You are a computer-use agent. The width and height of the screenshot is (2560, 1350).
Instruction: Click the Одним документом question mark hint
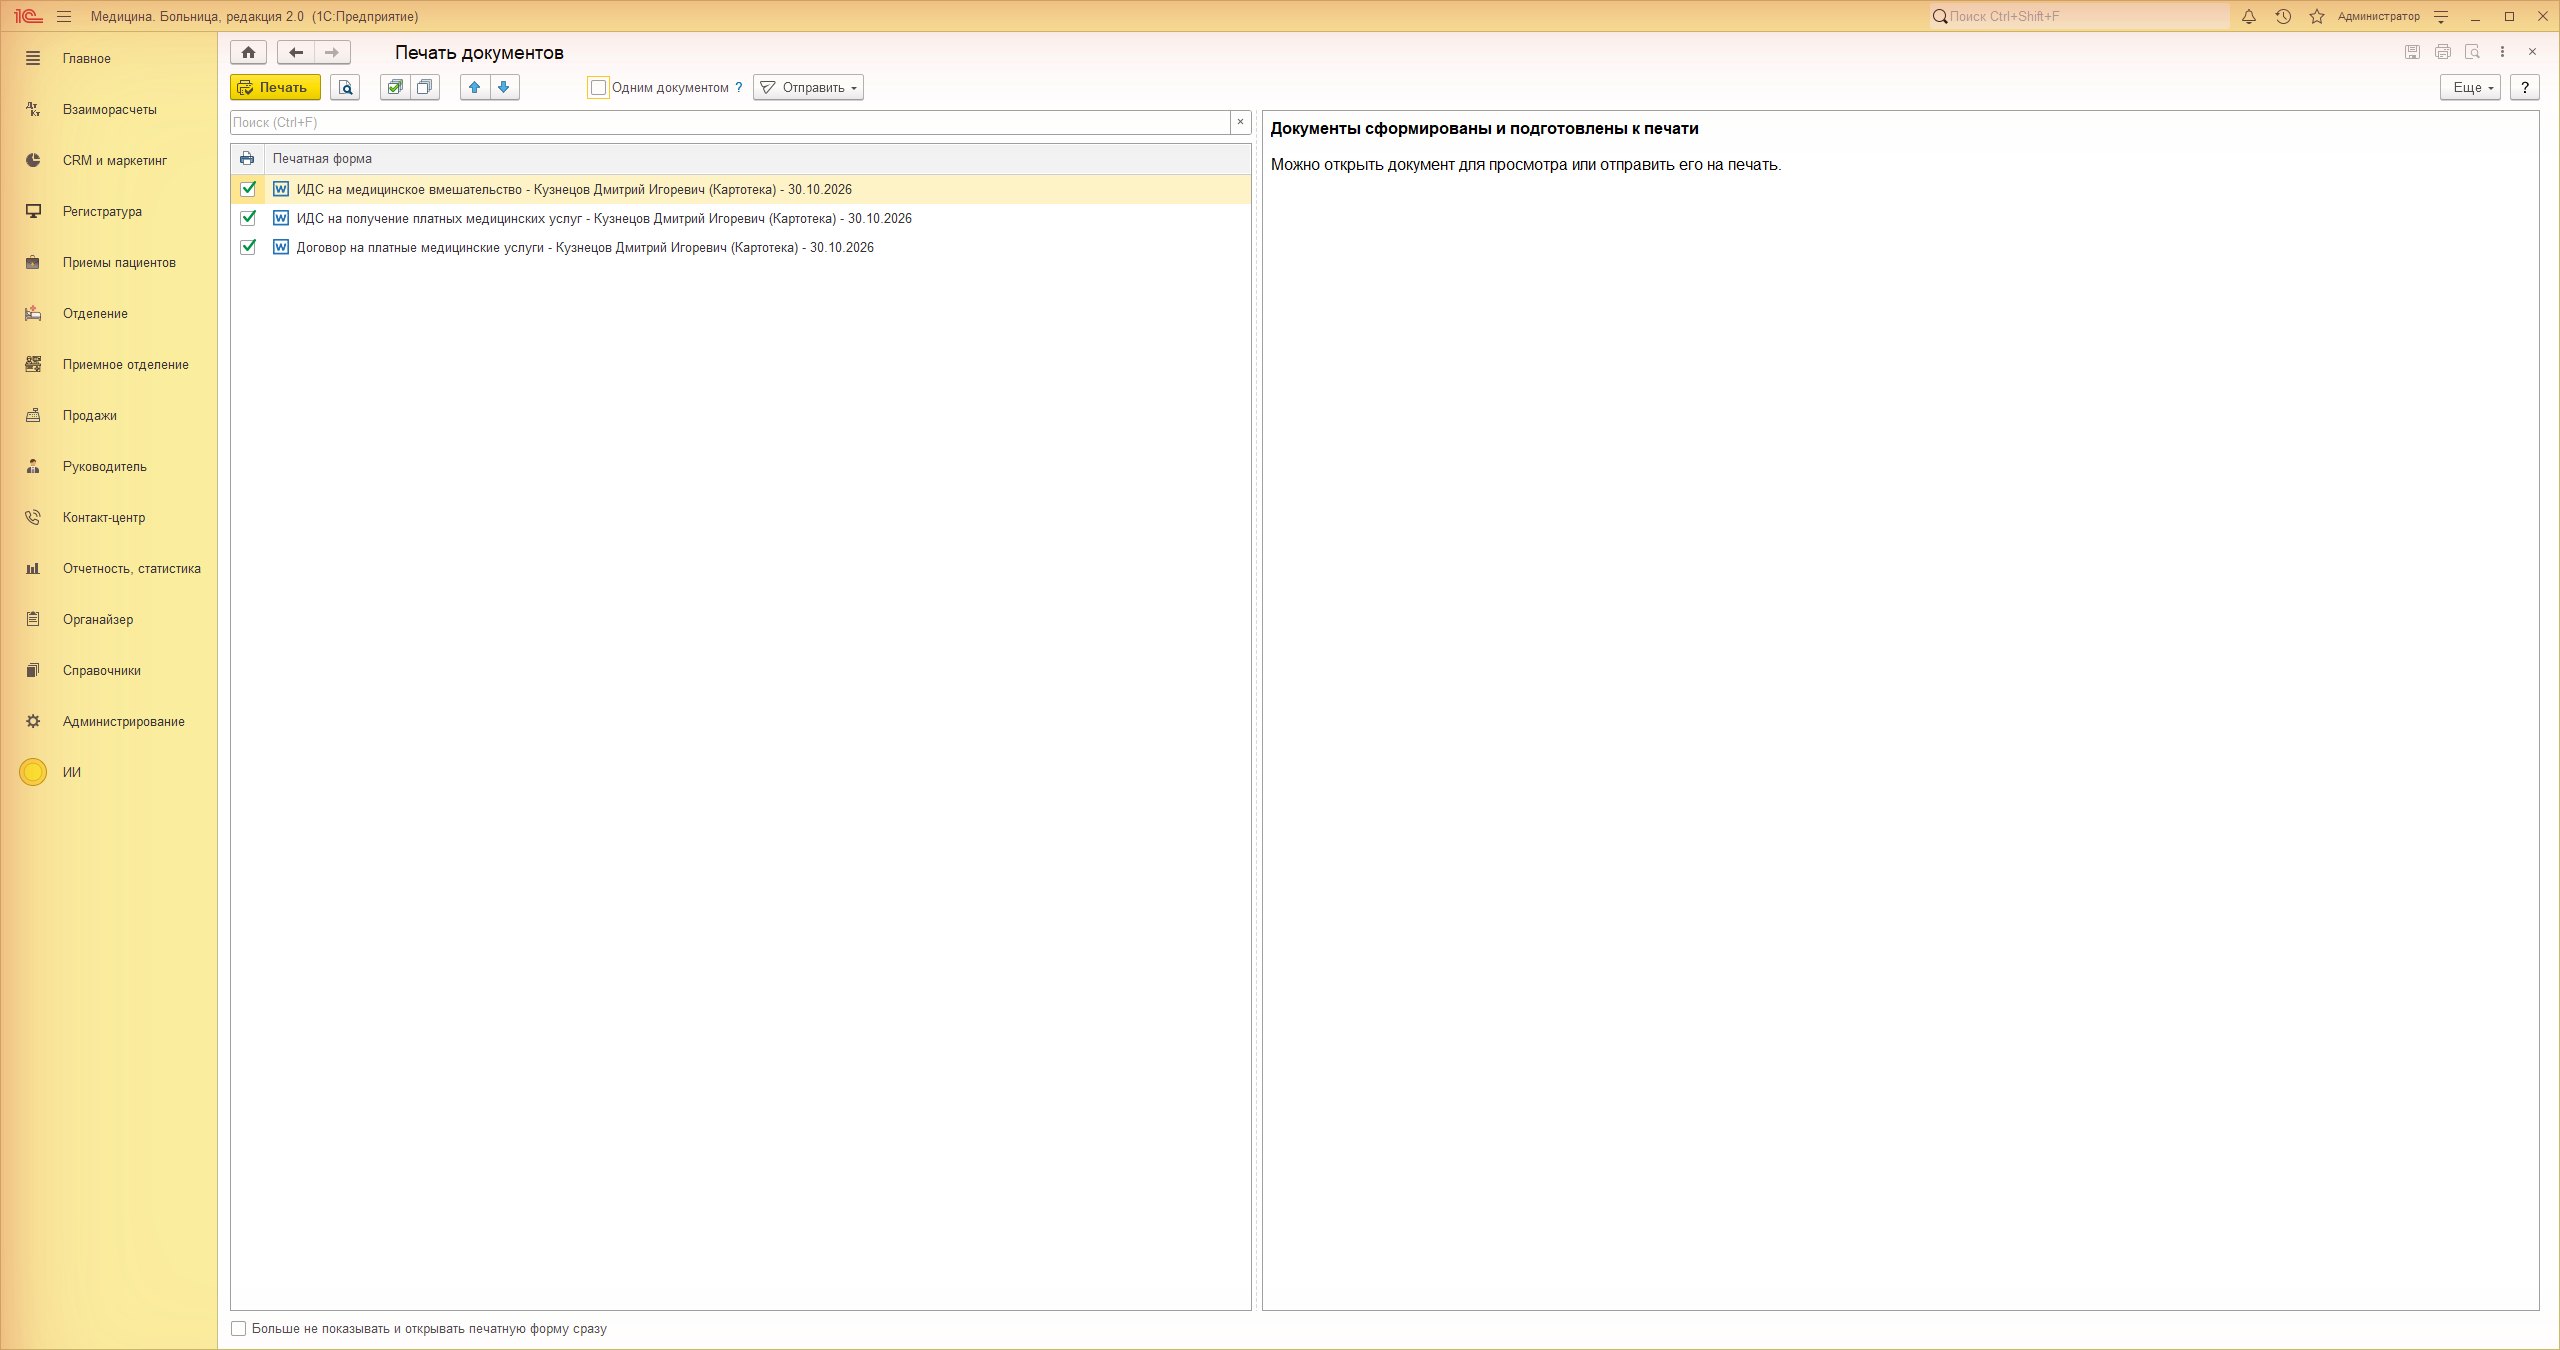pyautogui.click(x=739, y=87)
